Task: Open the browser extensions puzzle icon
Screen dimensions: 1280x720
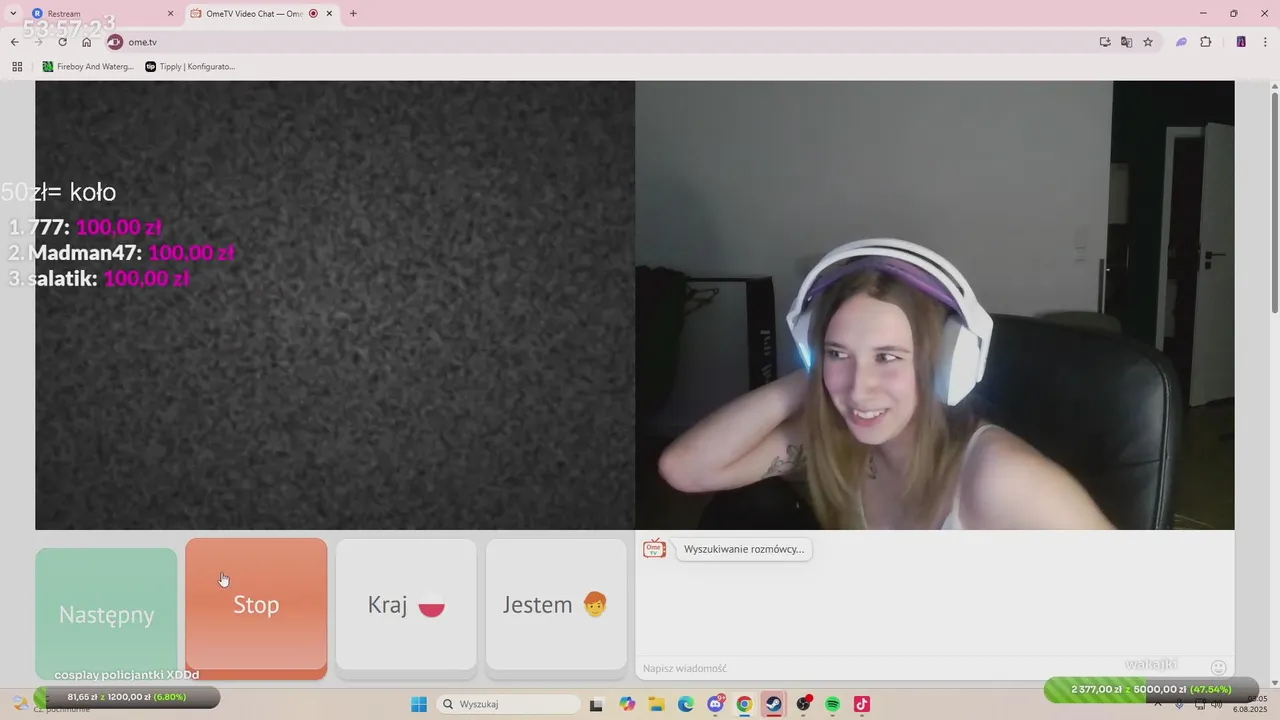Action: [x=1205, y=42]
